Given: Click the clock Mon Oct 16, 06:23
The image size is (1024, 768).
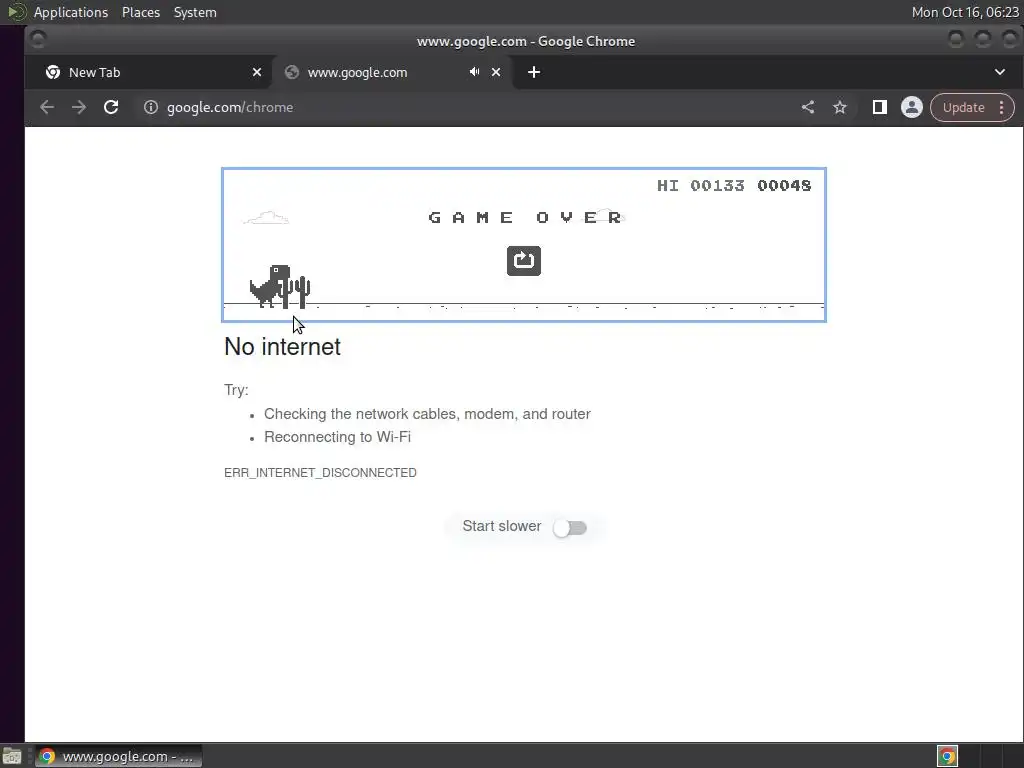Looking at the screenshot, I should click(x=965, y=12).
